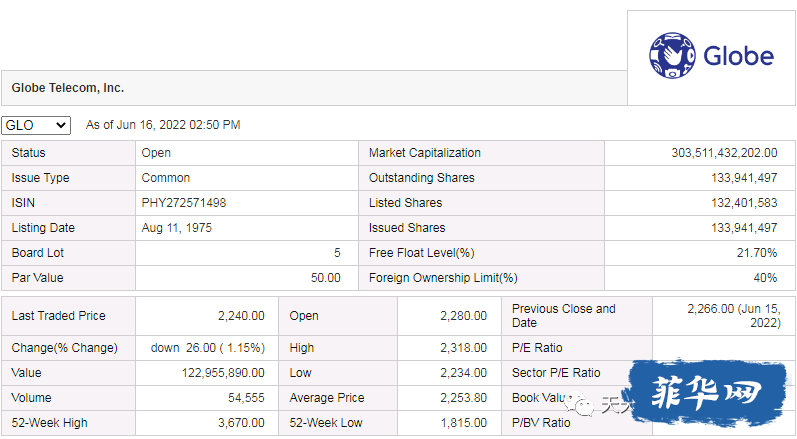The height and width of the screenshot is (439, 797).
Task: Select ISIN code PHY272571498
Action: [x=183, y=203]
